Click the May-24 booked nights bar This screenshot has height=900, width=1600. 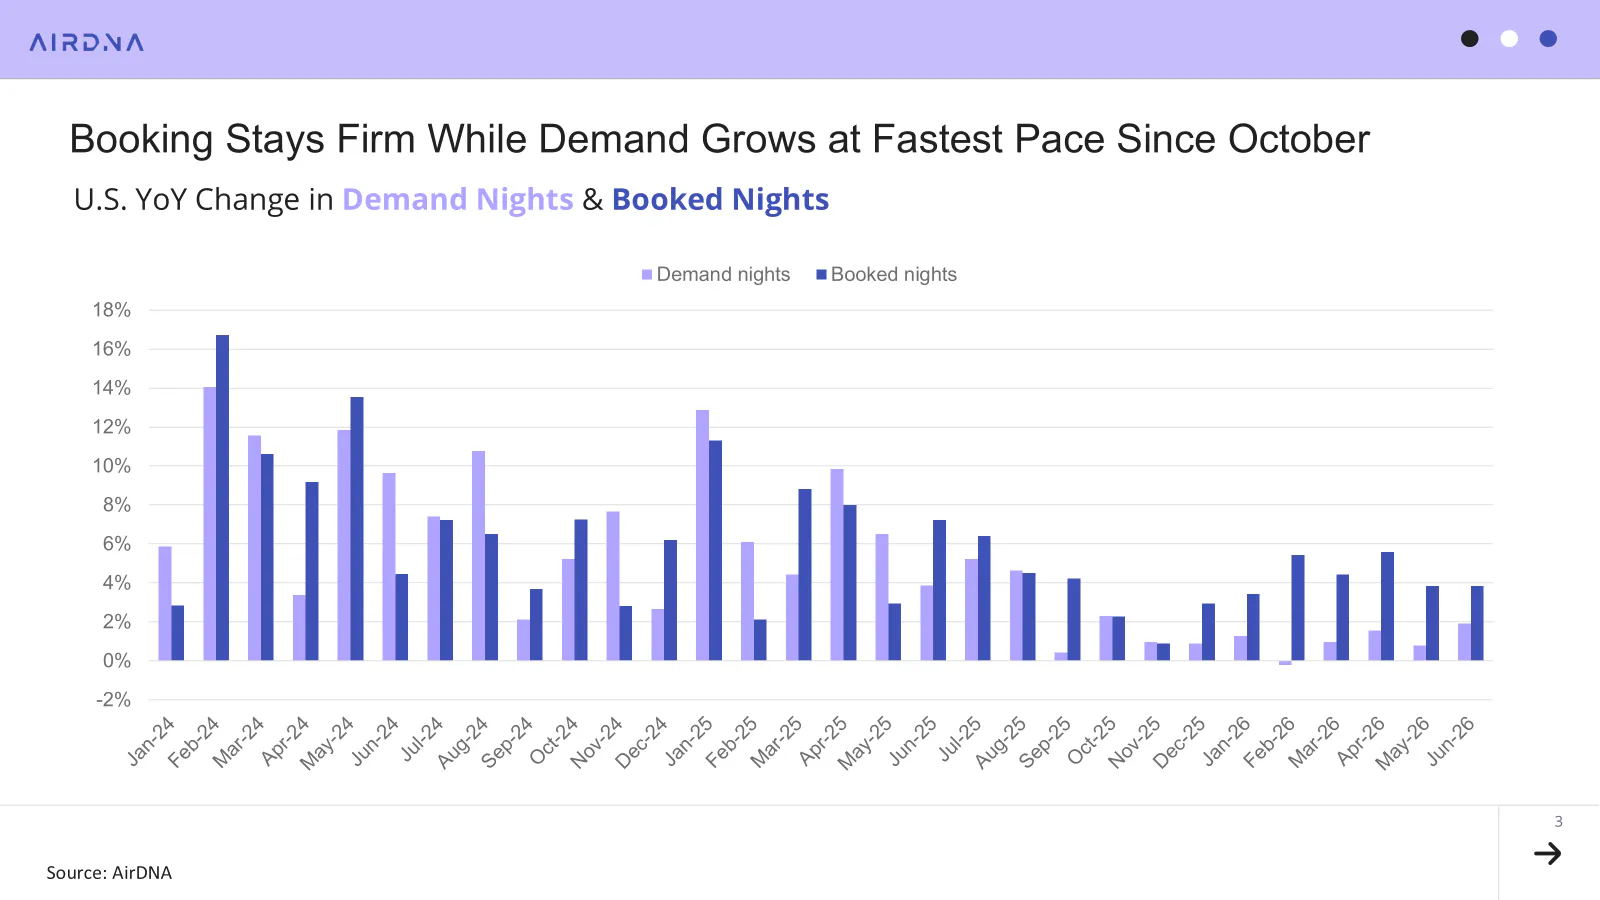tap(357, 529)
